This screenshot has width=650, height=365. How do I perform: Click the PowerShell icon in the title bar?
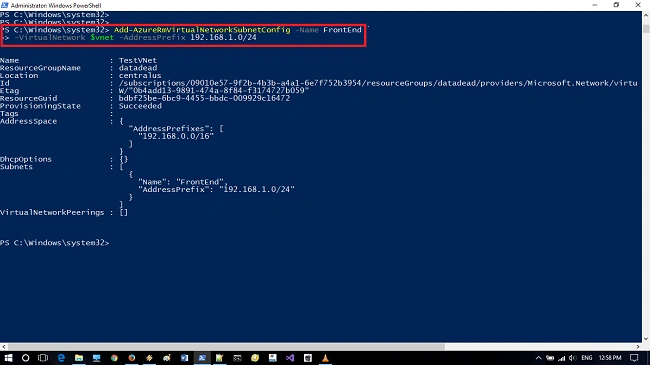(5, 5)
